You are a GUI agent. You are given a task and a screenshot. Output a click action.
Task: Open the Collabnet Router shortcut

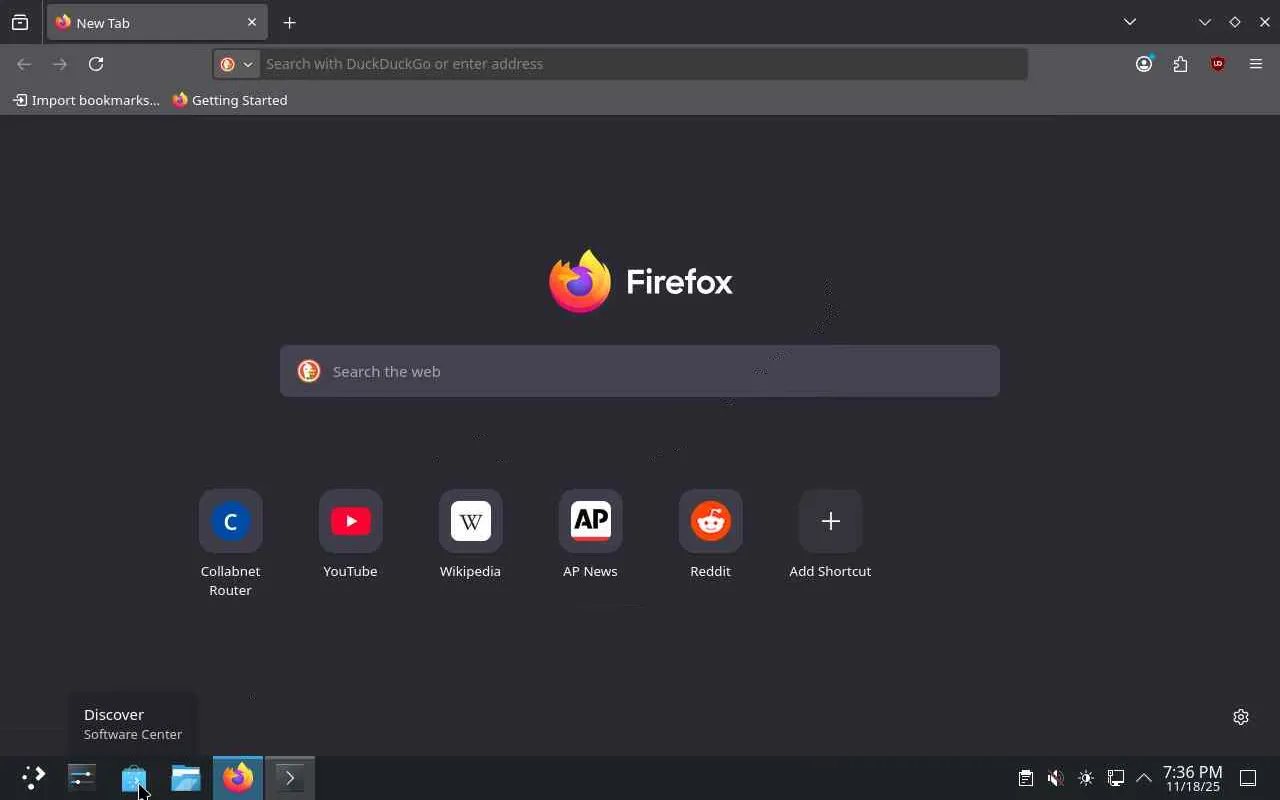tap(230, 543)
